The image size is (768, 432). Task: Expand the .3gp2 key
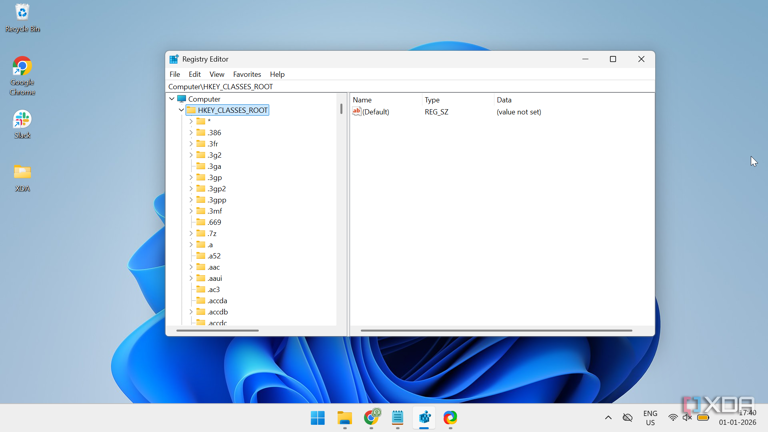(191, 189)
